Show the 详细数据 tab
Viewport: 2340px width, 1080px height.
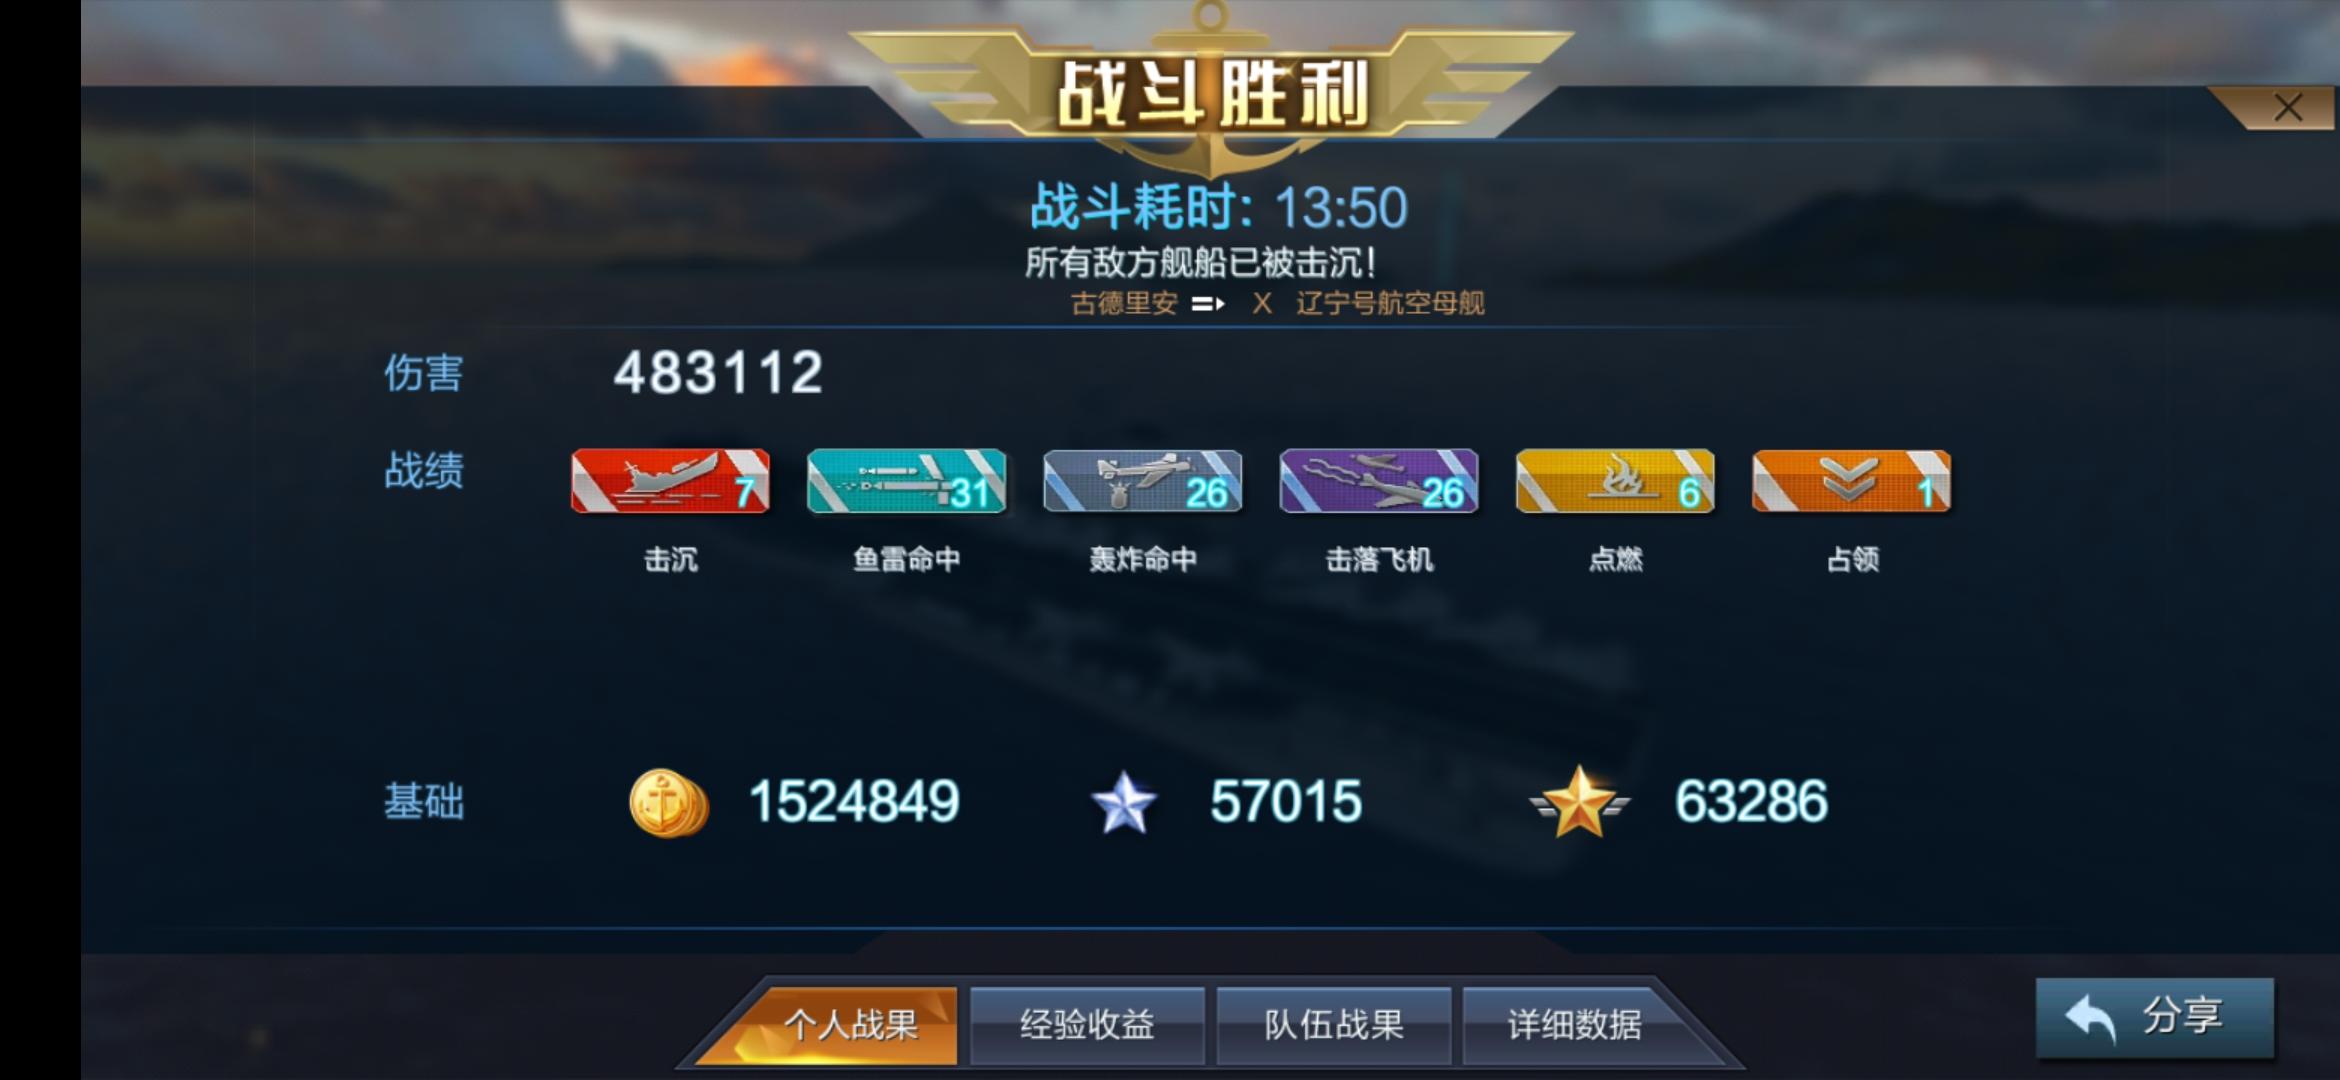[x=1575, y=1025]
